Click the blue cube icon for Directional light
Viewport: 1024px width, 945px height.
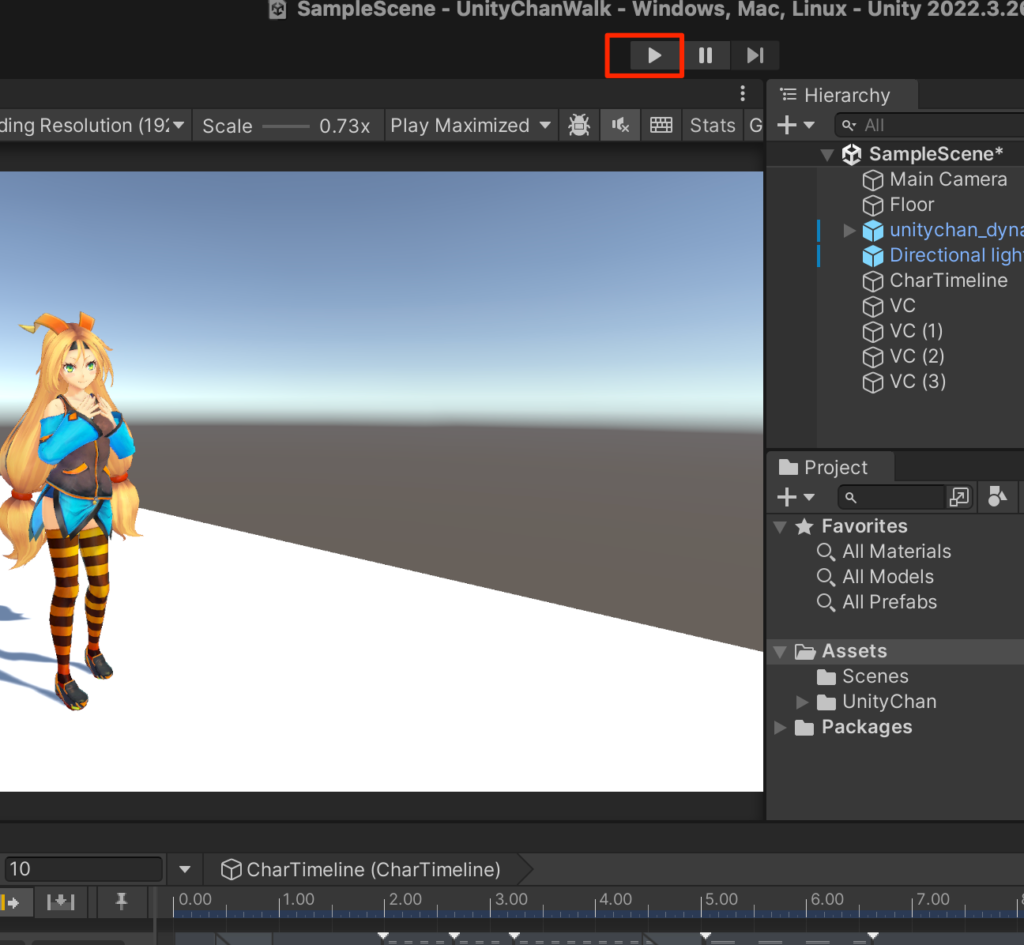coord(873,256)
